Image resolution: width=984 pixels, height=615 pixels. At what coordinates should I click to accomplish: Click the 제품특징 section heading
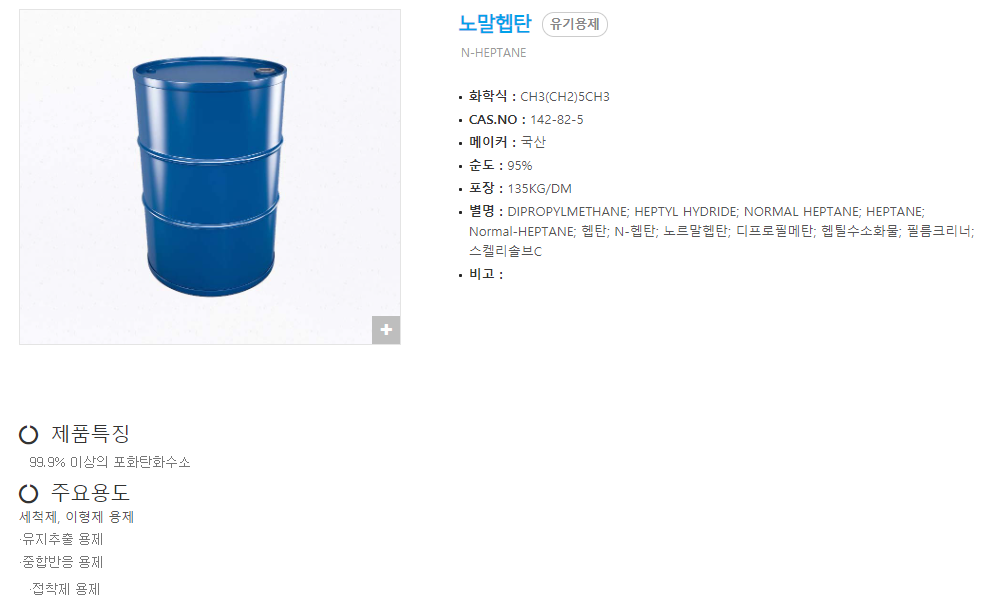[x=90, y=434]
